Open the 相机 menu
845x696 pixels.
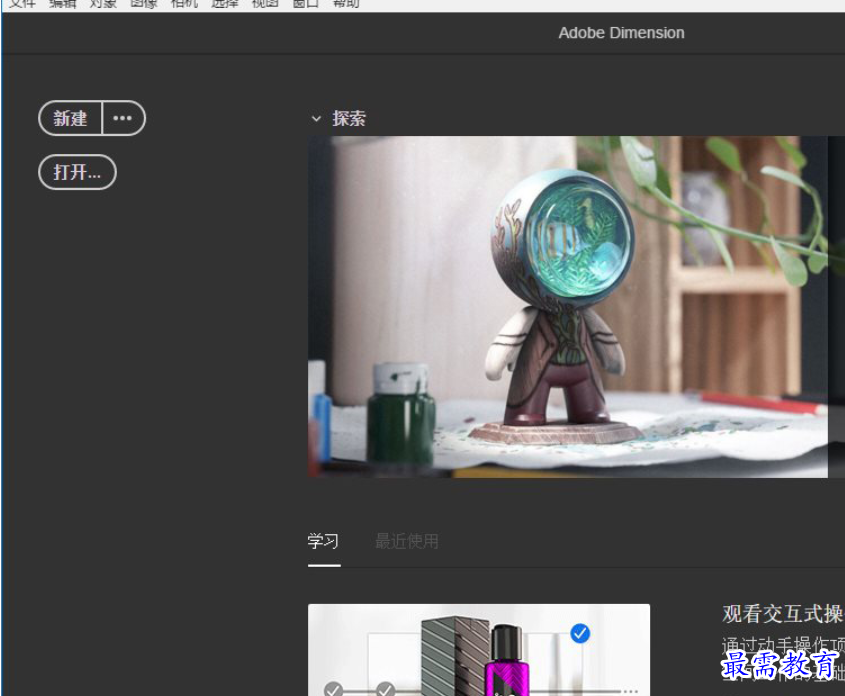184,3
